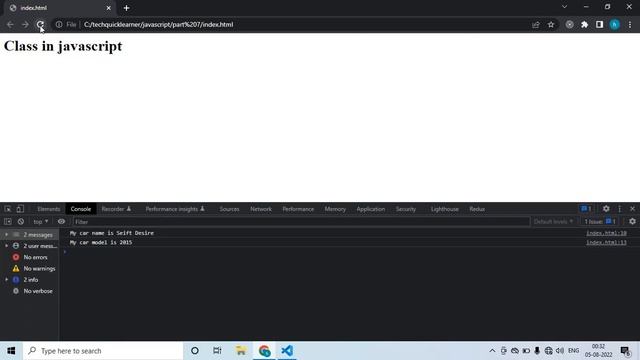Select No errors filter

(29, 257)
